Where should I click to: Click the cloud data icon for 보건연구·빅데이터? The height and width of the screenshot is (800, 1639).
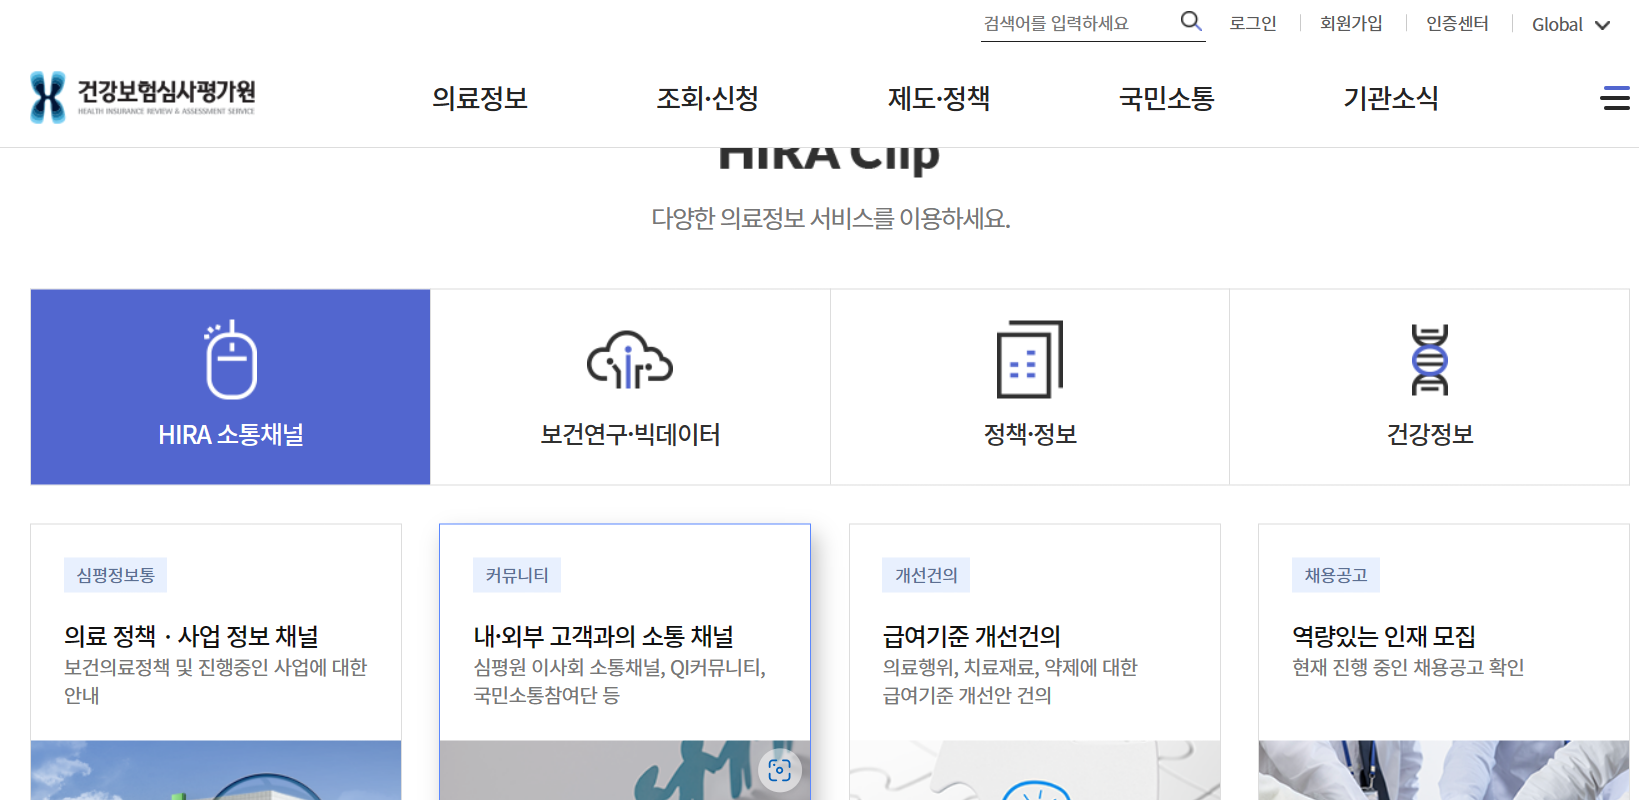pos(630,360)
